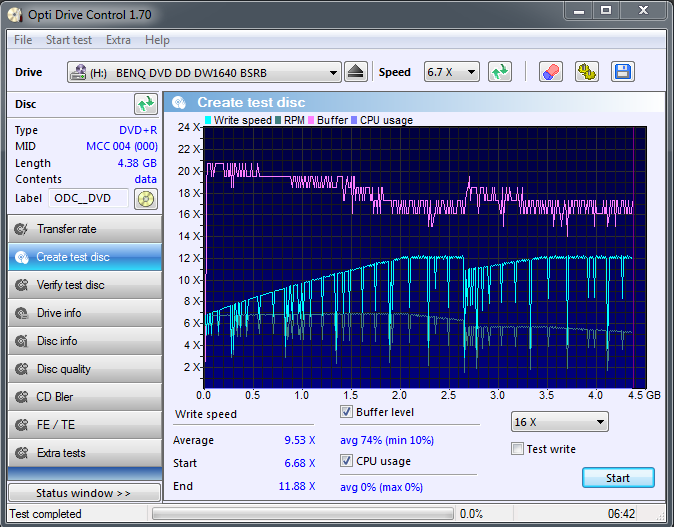Click avg 0% (max 0%) CPU text
The height and width of the screenshot is (527, 674).
[x=381, y=487]
